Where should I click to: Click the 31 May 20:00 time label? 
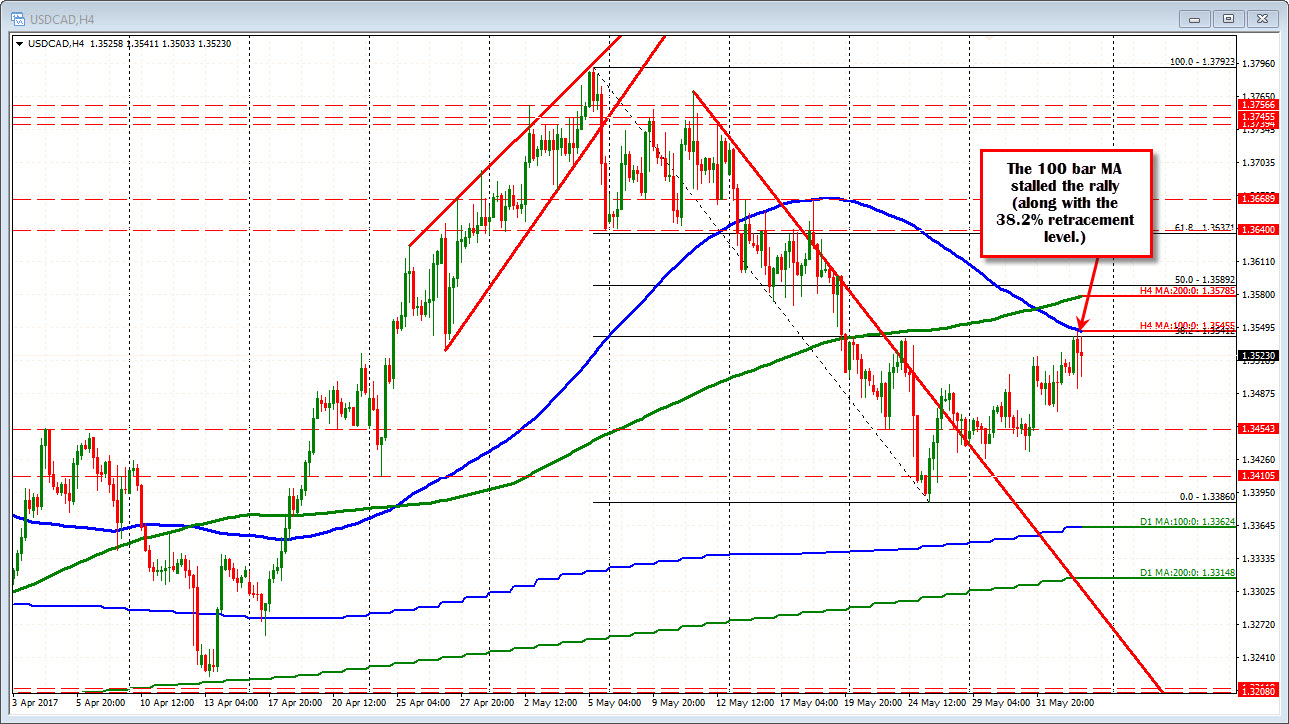pyautogui.click(x=1064, y=704)
